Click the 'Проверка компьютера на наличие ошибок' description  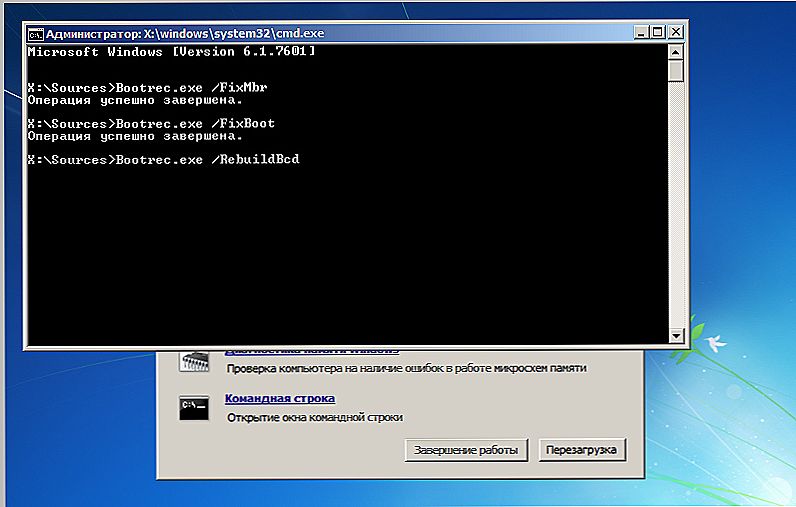(406, 368)
